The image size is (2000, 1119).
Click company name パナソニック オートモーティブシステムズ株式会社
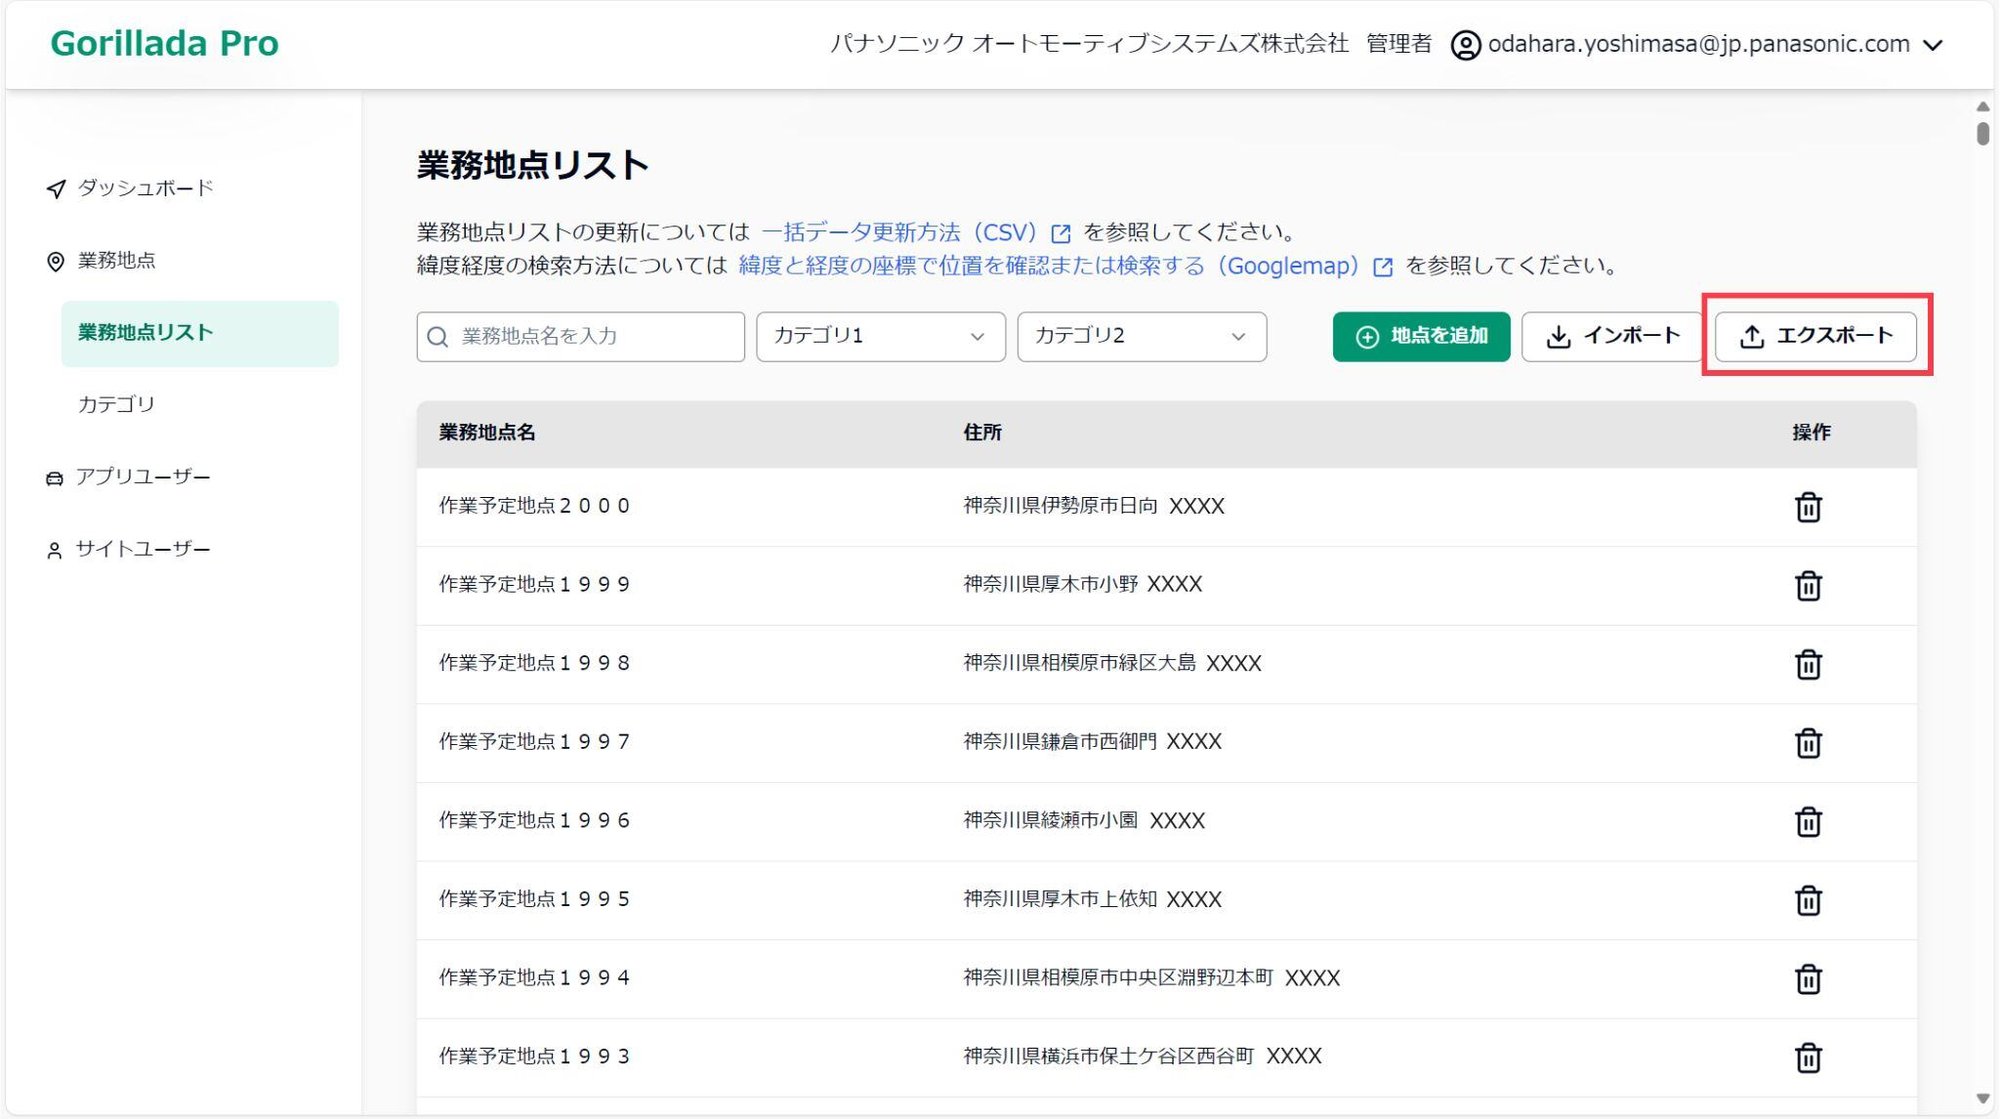coord(1090,44)
